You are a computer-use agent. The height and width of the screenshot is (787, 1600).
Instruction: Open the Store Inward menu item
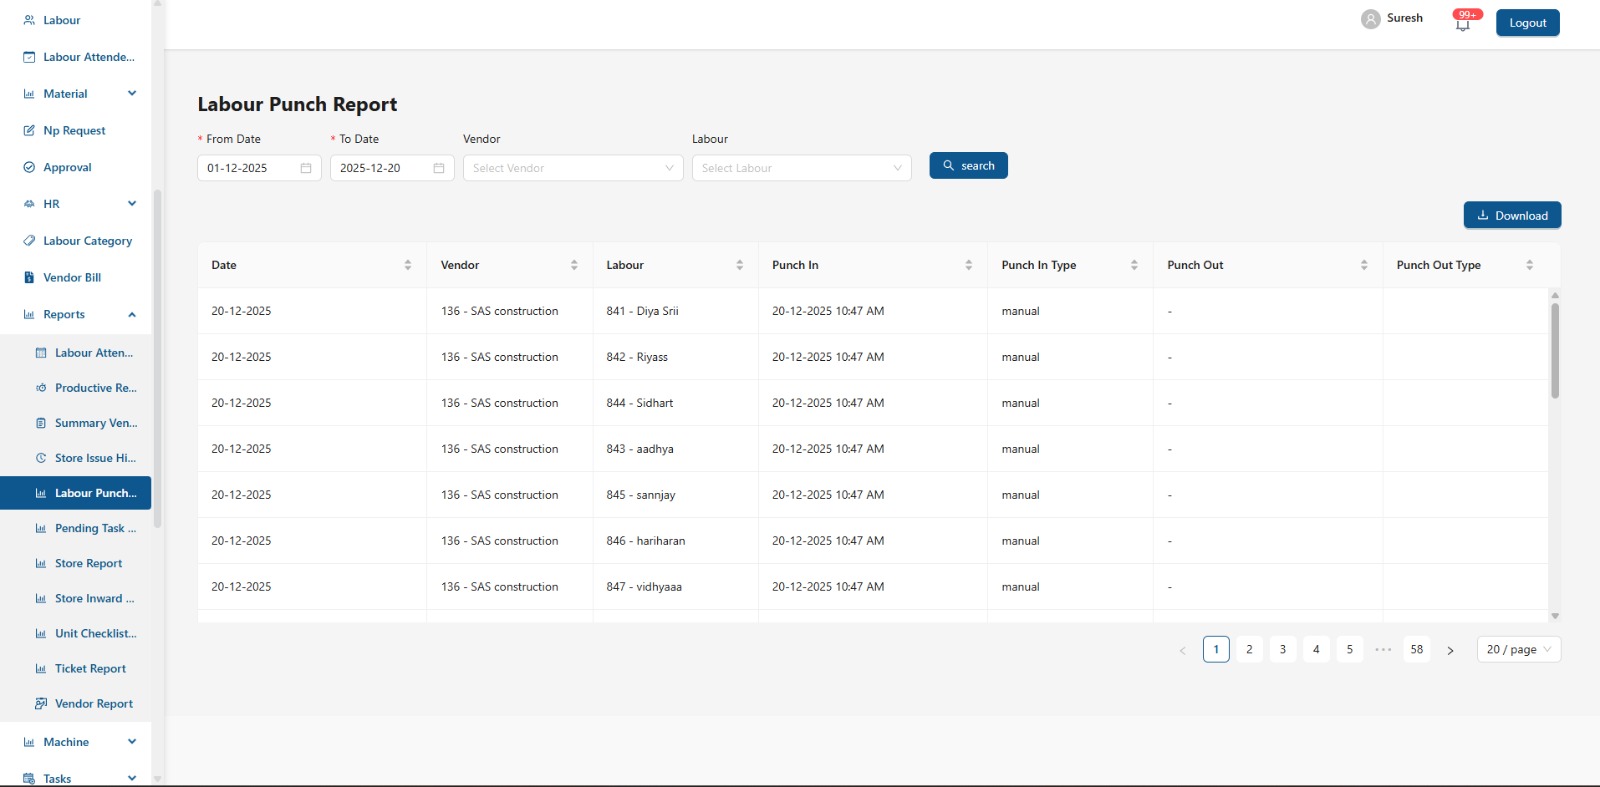coord(76,598)
